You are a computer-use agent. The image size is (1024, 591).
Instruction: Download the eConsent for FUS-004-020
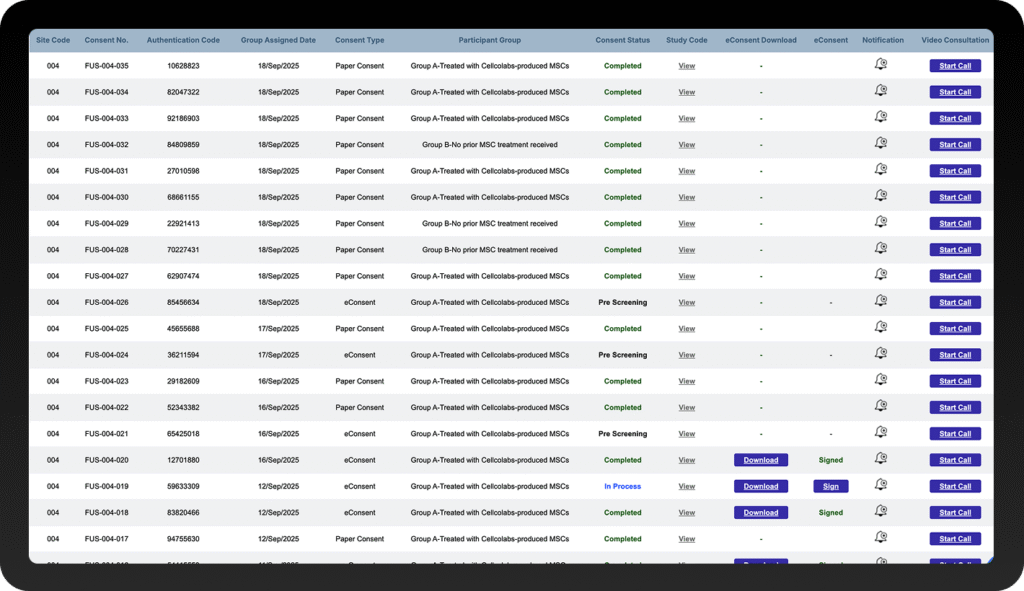click(761, 460)
